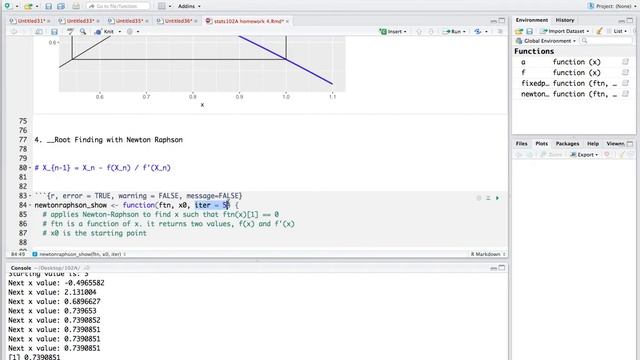
Task: Switch to the Files tab
Action: click(x=521, y=144)
